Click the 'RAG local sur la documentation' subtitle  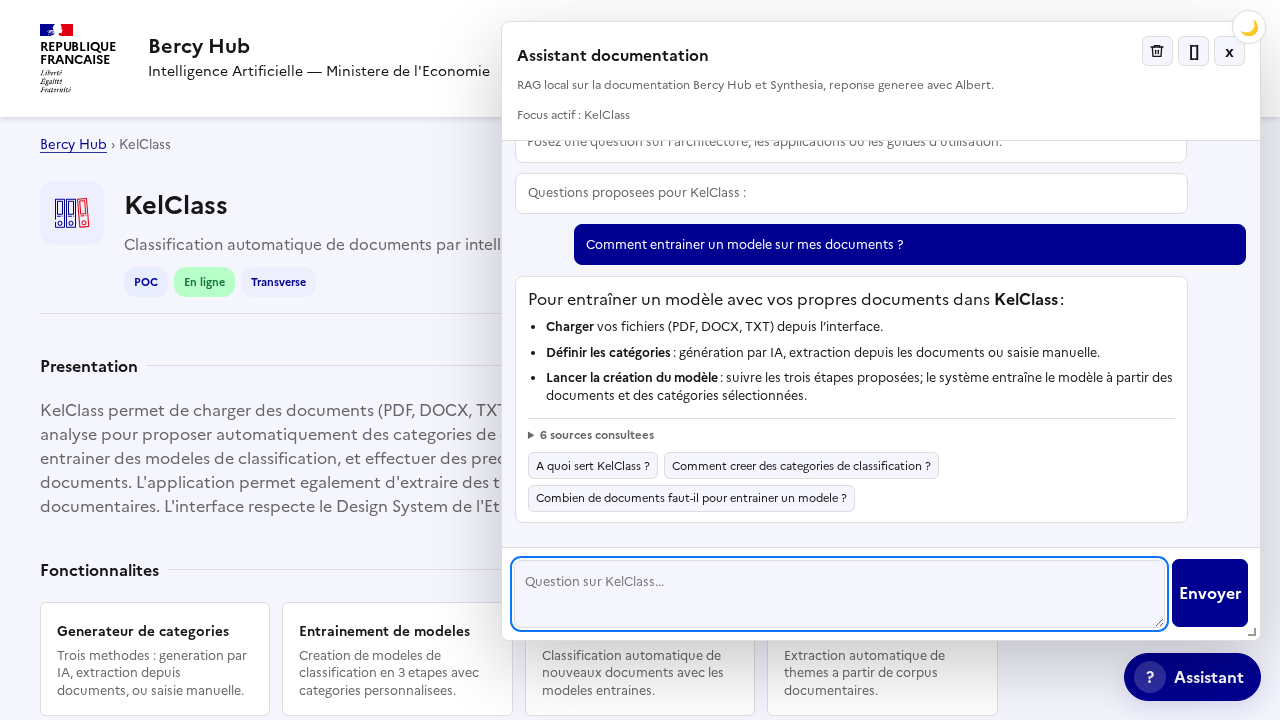pos(755,85)
